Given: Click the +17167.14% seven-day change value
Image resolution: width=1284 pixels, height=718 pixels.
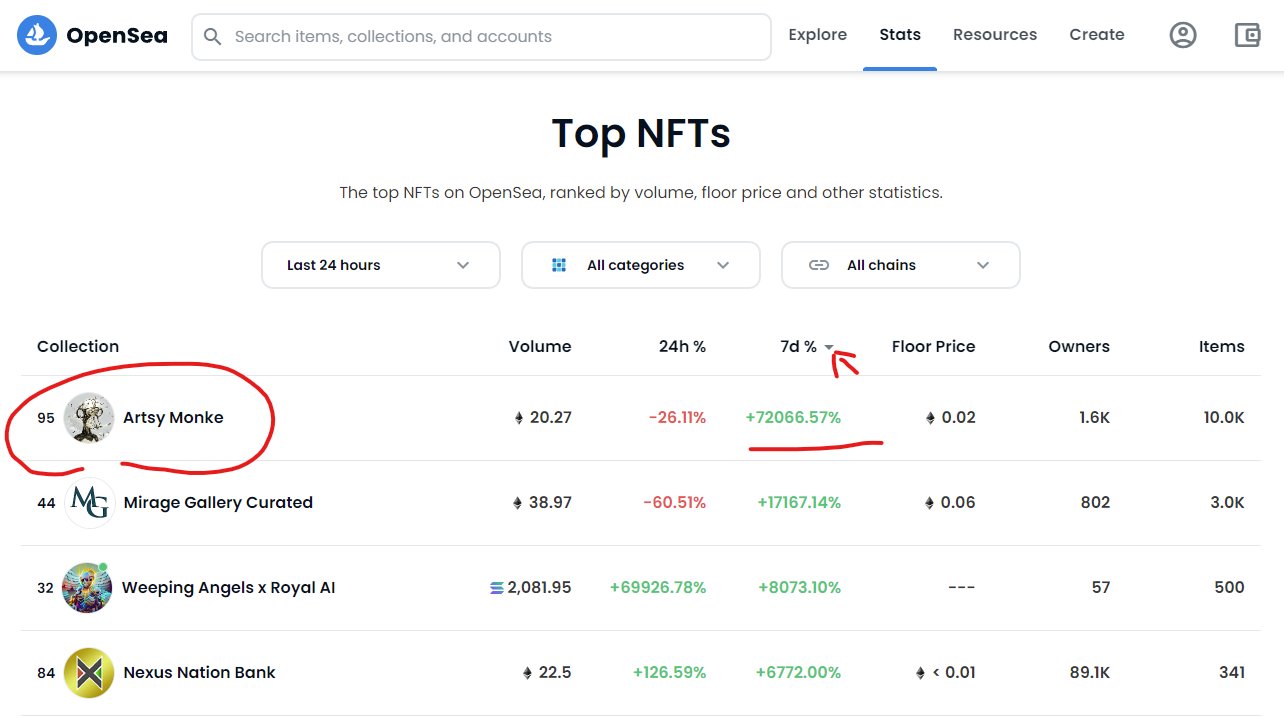Looking at the screenshot, I should [799, 503].
